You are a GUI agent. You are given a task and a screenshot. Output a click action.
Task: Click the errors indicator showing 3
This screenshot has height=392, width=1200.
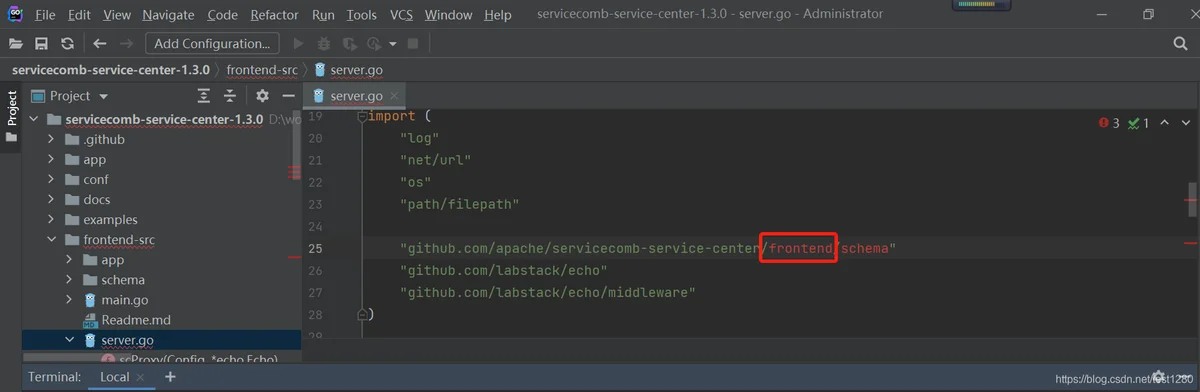coord(1109,123)
